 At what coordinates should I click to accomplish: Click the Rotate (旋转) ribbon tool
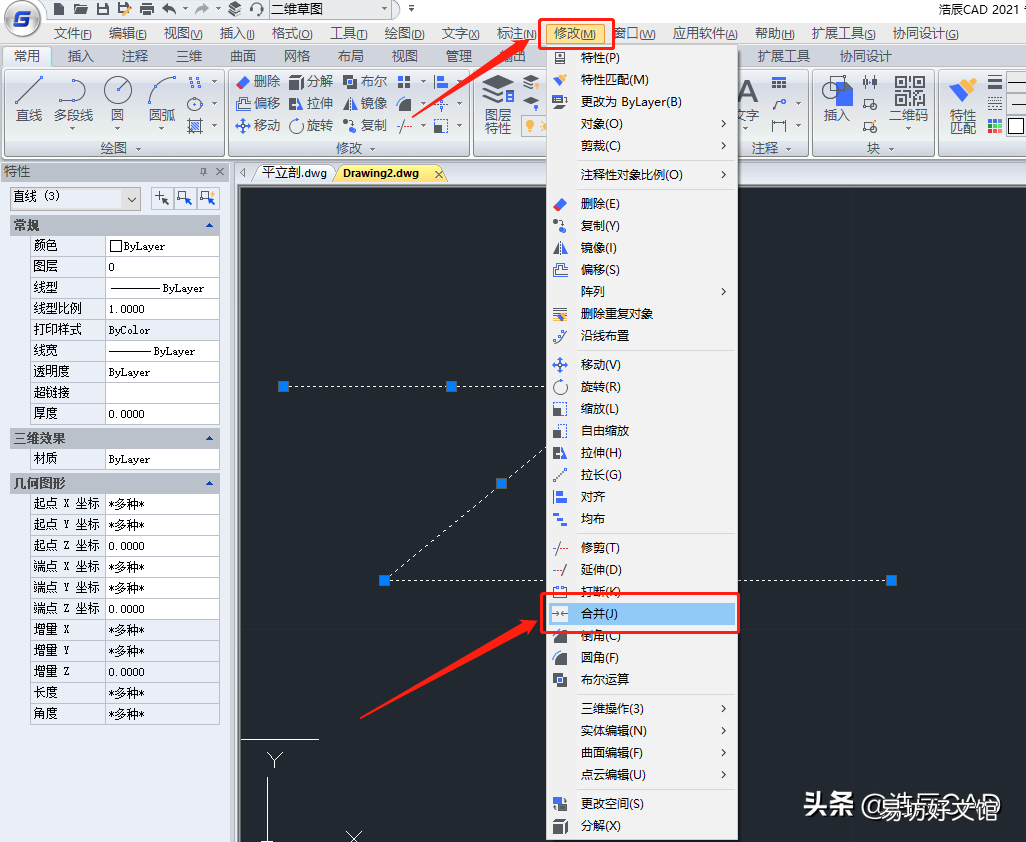[x=311, y=126]
